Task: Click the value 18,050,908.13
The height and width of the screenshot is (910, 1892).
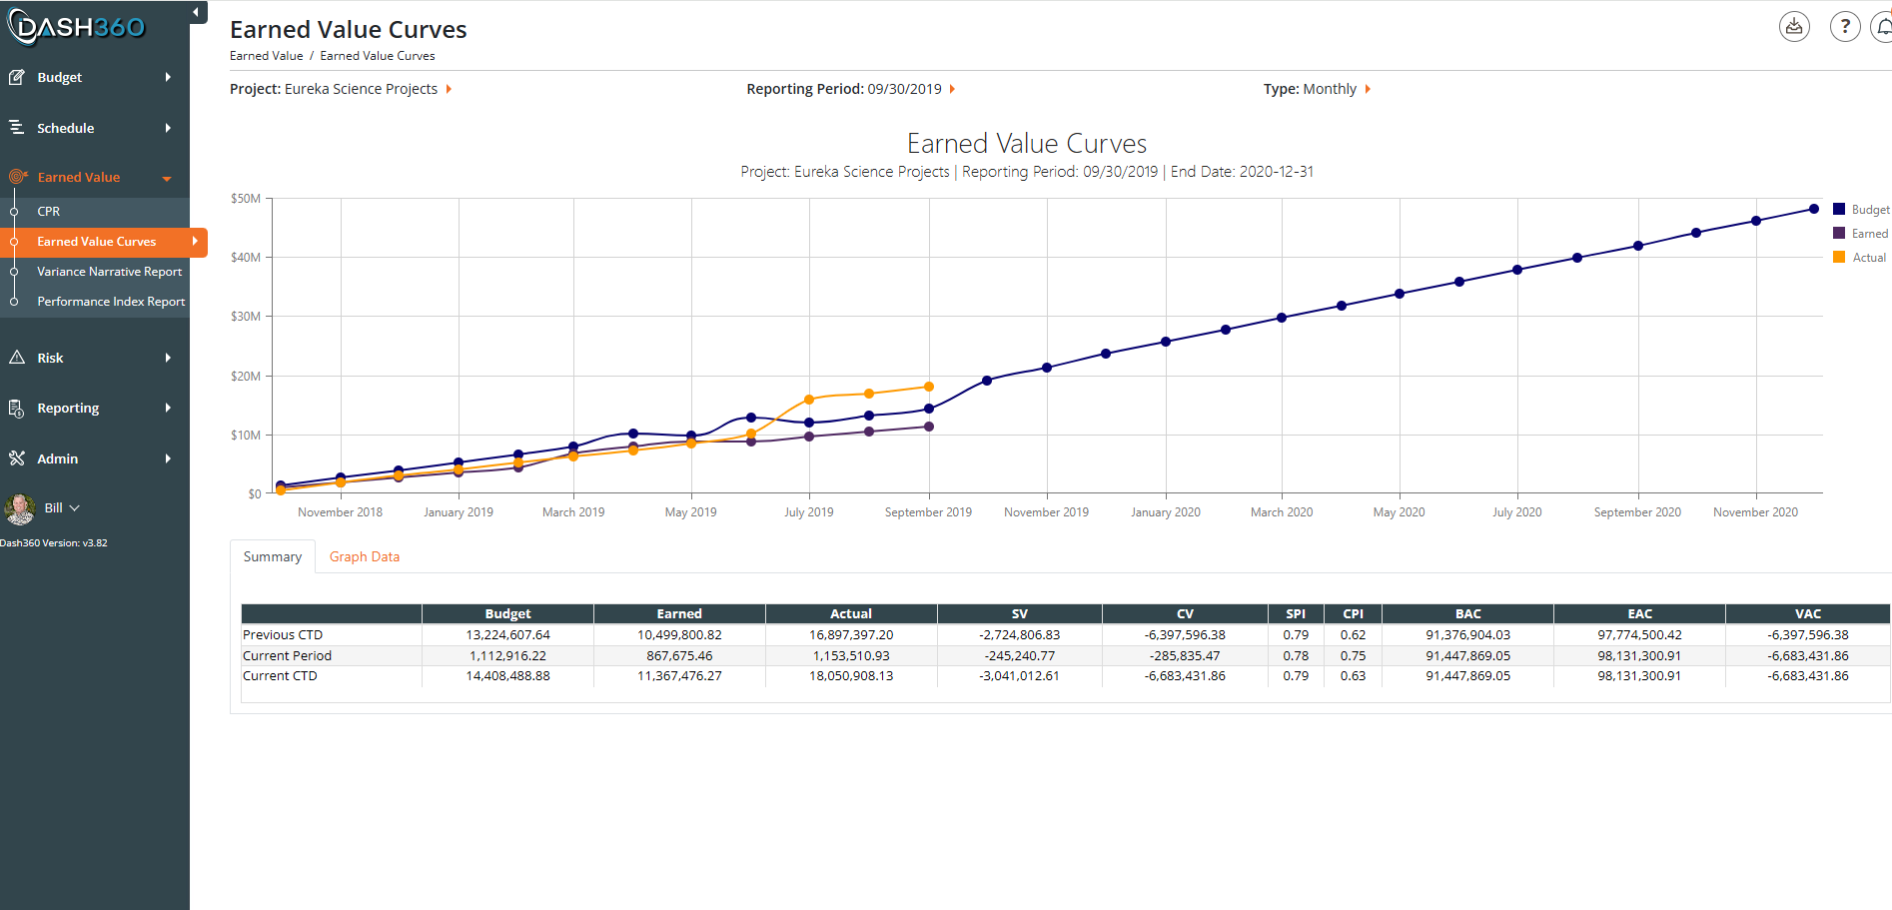Action: (x=851, y=676)
